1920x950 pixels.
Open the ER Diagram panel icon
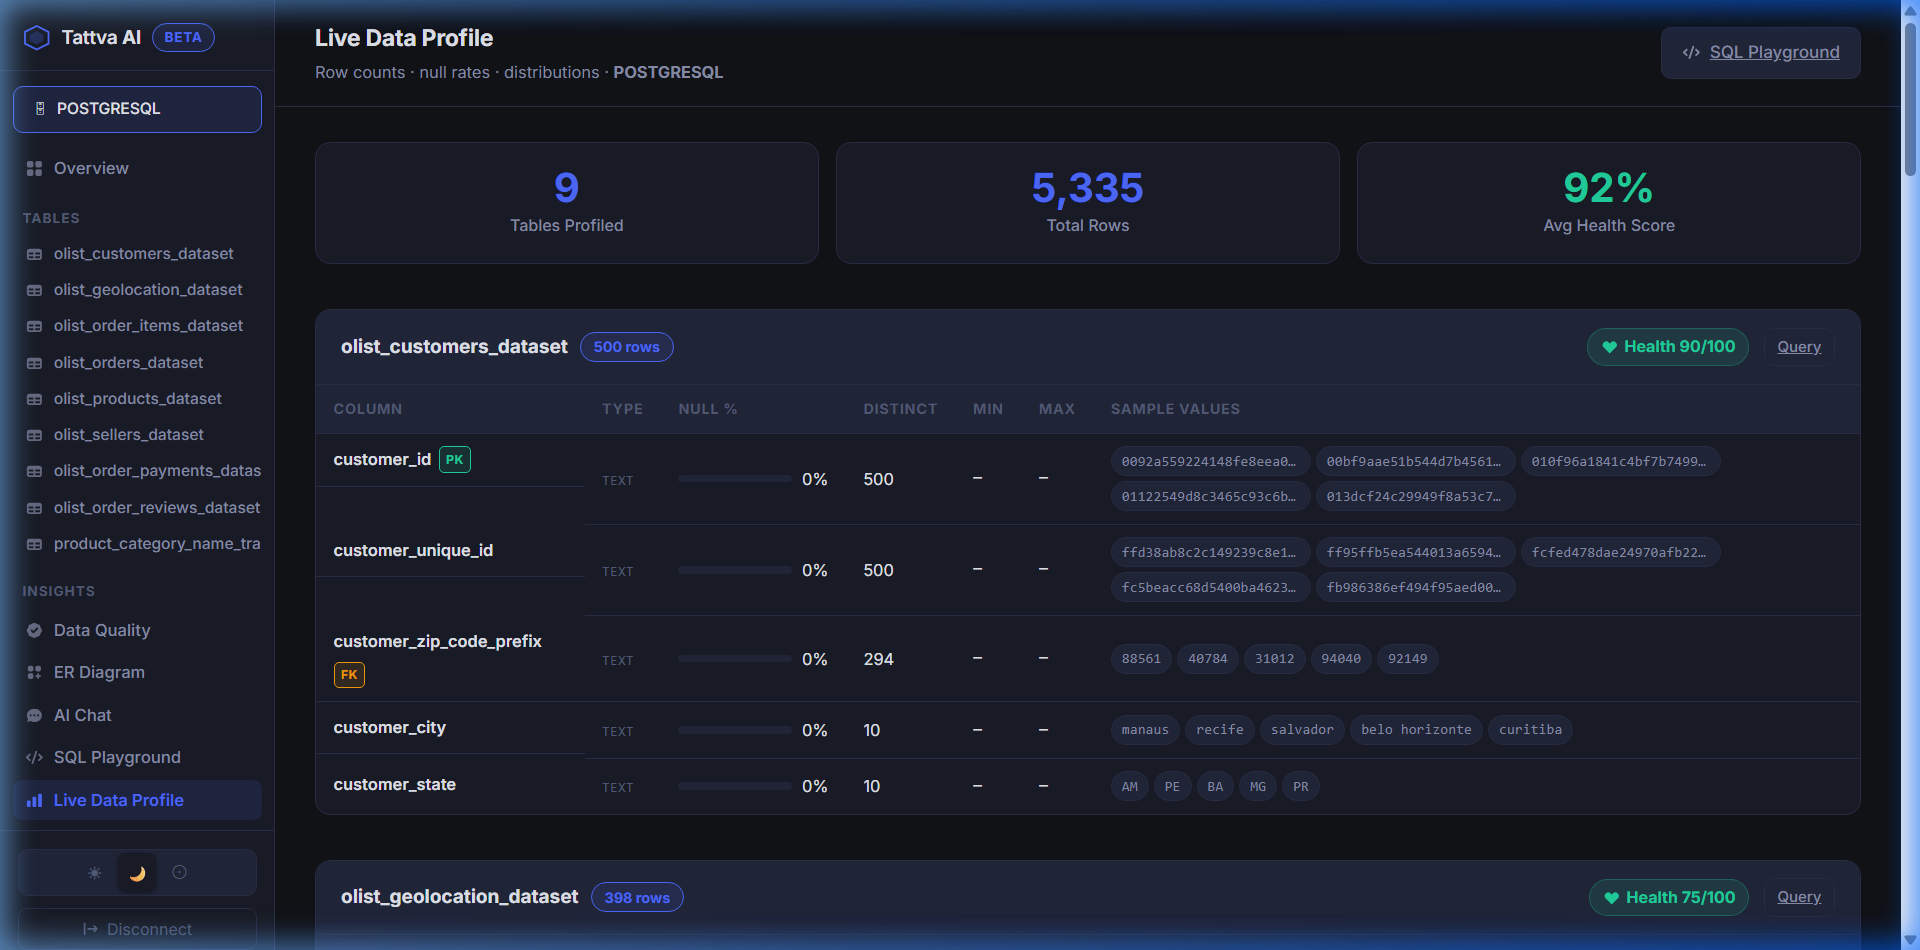(34, 672)
